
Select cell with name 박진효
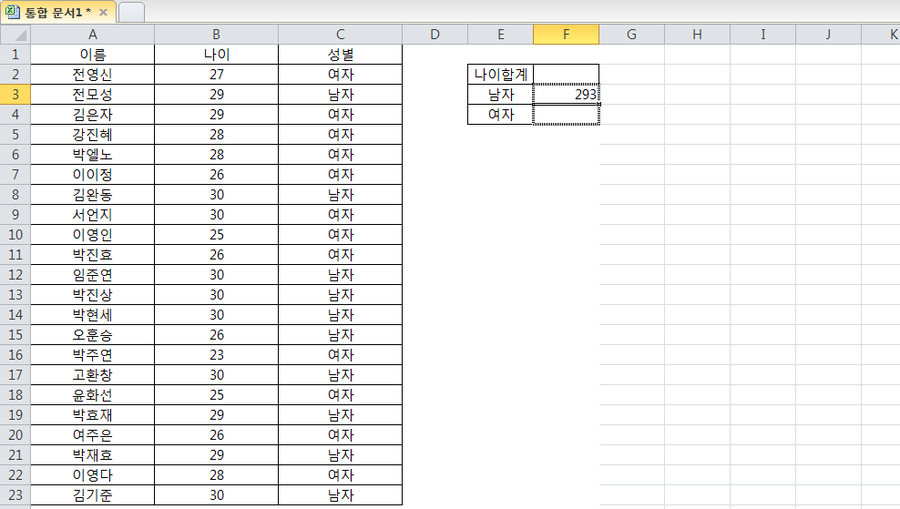[92, 255]
